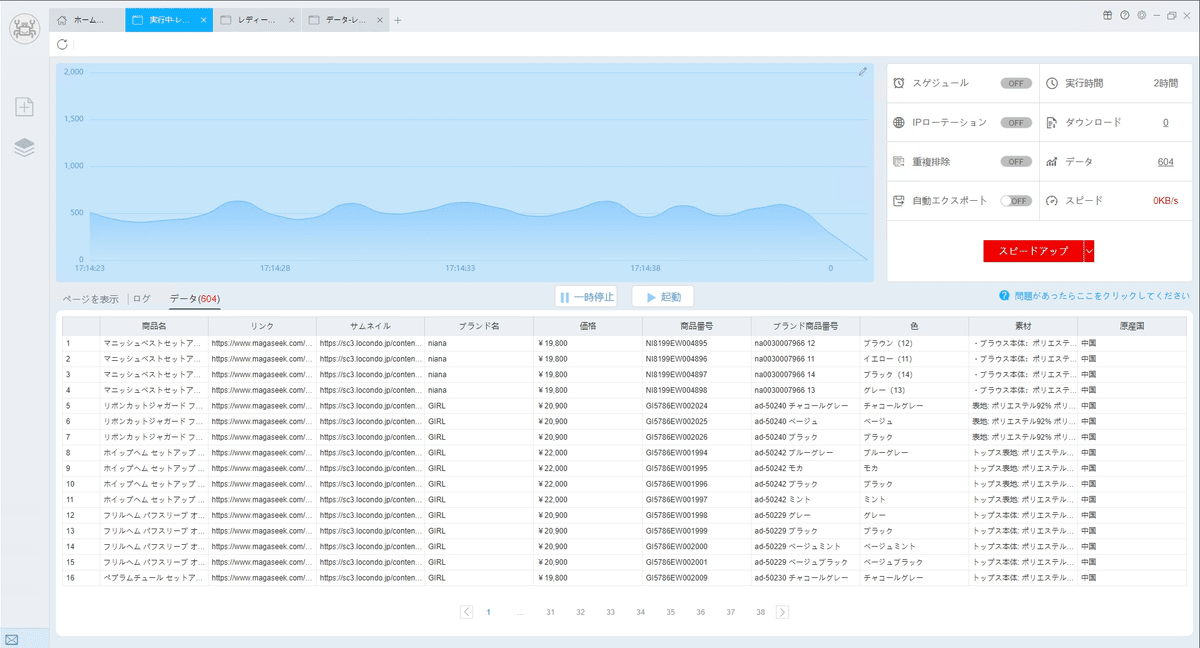Click product number NI8199EW004895 cell
Image resolution: width=1200 pixels, height=648 pixels.
[696, 343]
